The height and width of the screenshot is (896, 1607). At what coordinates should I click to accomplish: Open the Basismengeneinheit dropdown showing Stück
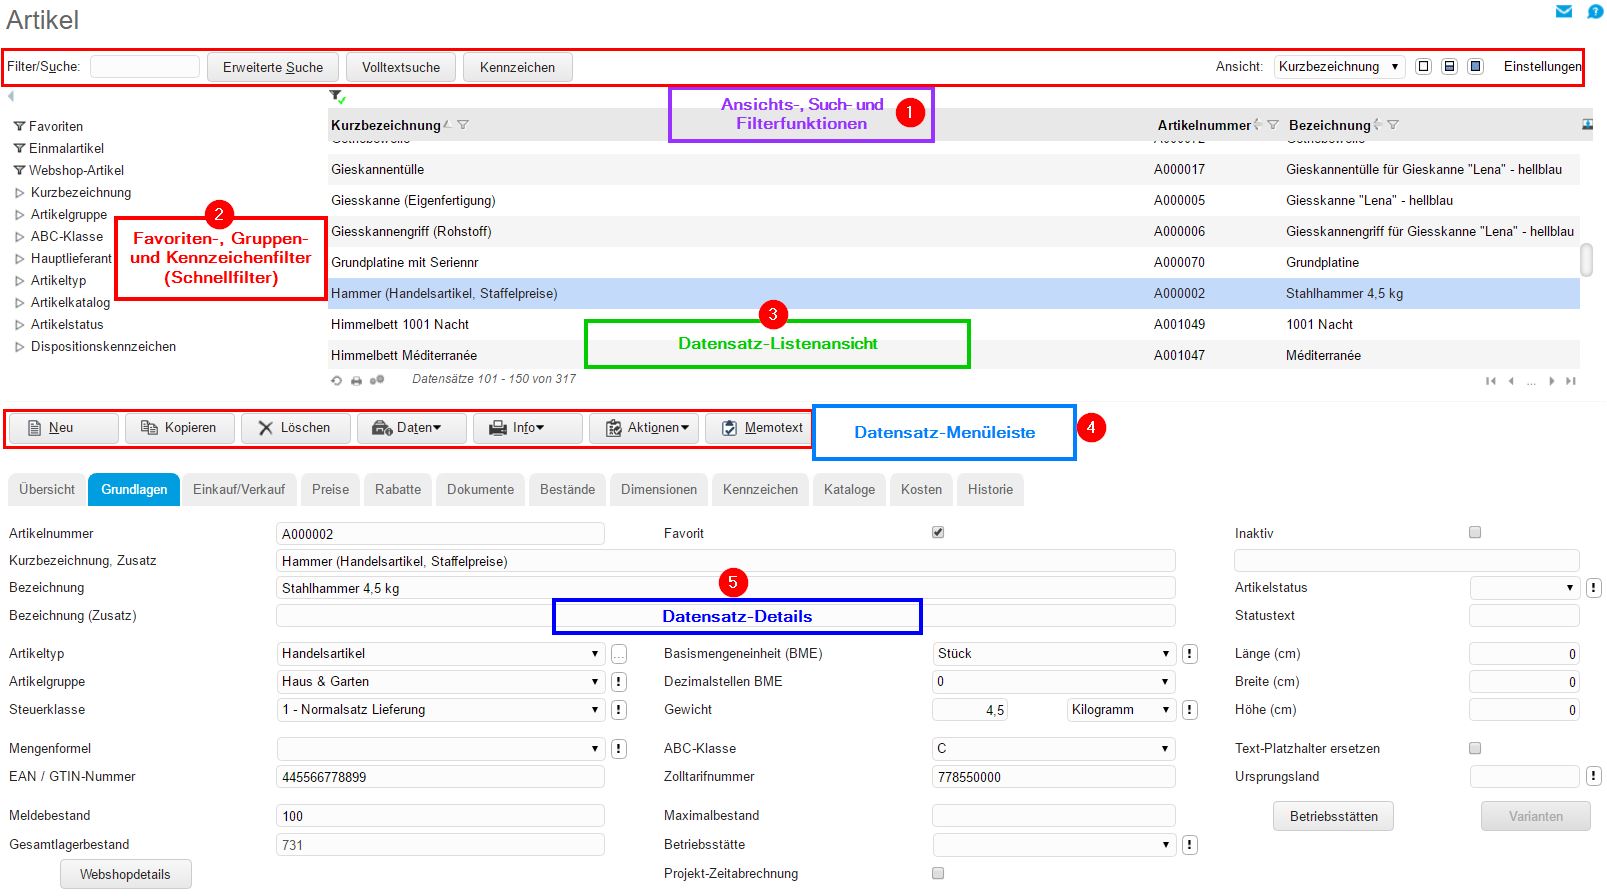click(1053, 654)
